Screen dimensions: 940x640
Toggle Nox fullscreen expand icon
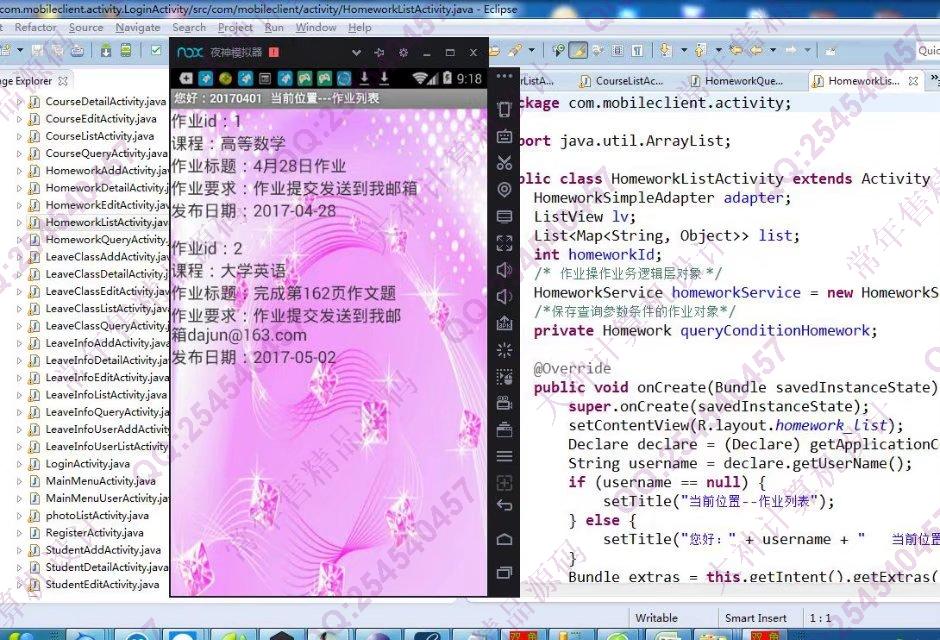point(504,242)
